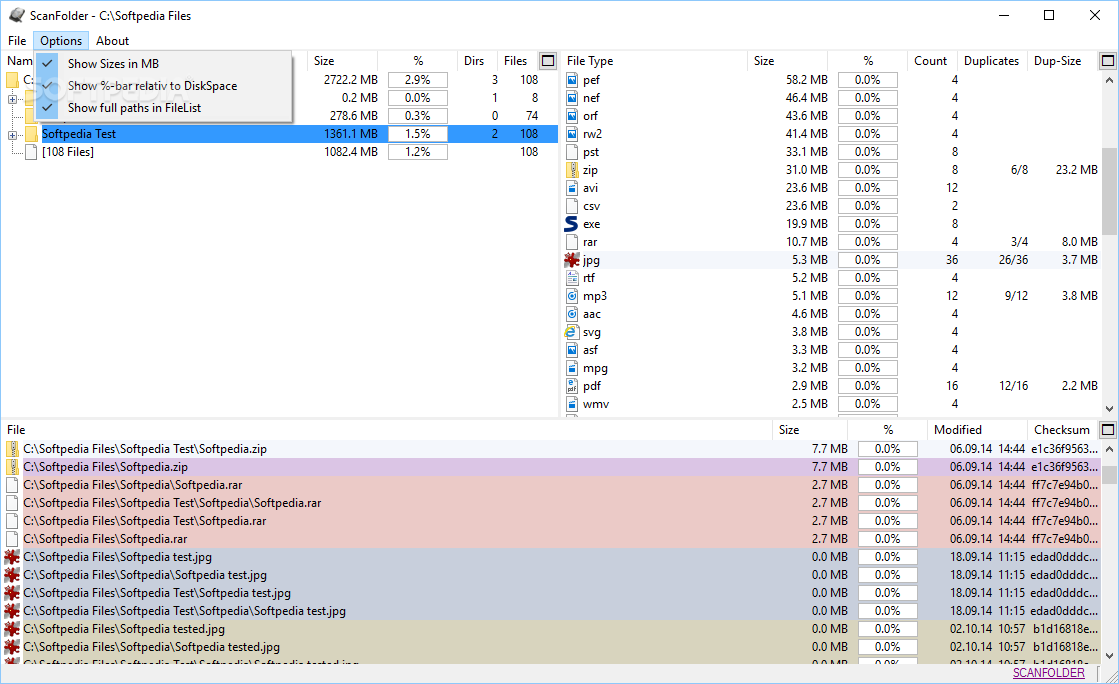Click scroll-down arrow of File list
The width and height of the screenshot is (1119, 684).
(1109, 655)
